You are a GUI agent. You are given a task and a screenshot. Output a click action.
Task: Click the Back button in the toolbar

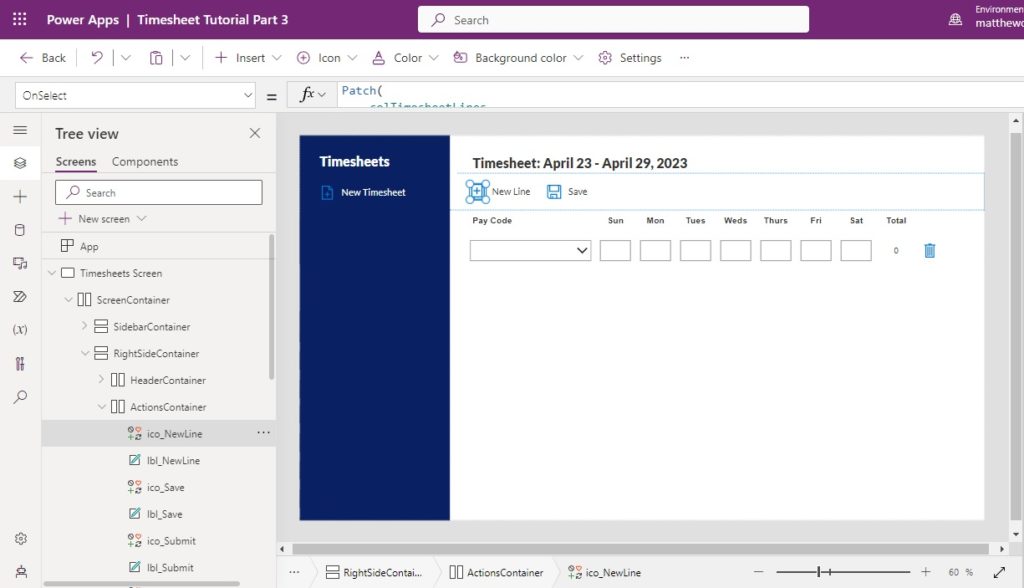[41, 57]
